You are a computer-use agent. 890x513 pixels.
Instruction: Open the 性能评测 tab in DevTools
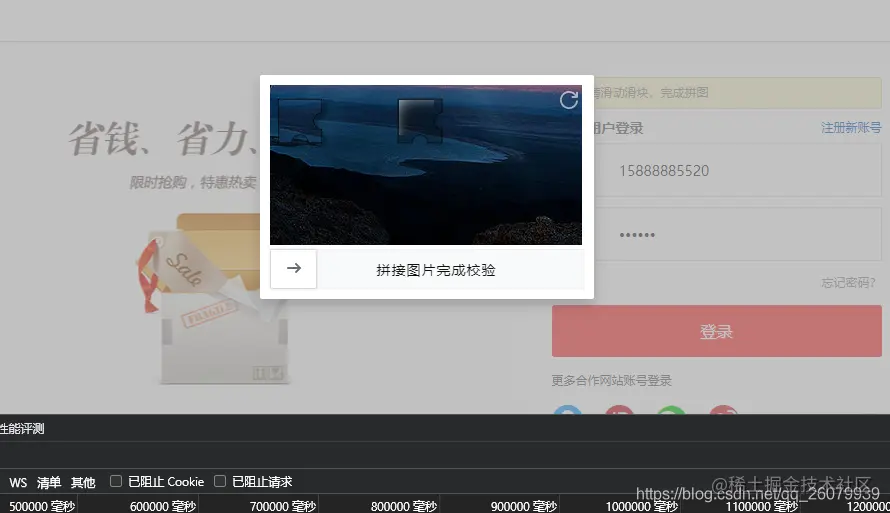click(22, 428)
